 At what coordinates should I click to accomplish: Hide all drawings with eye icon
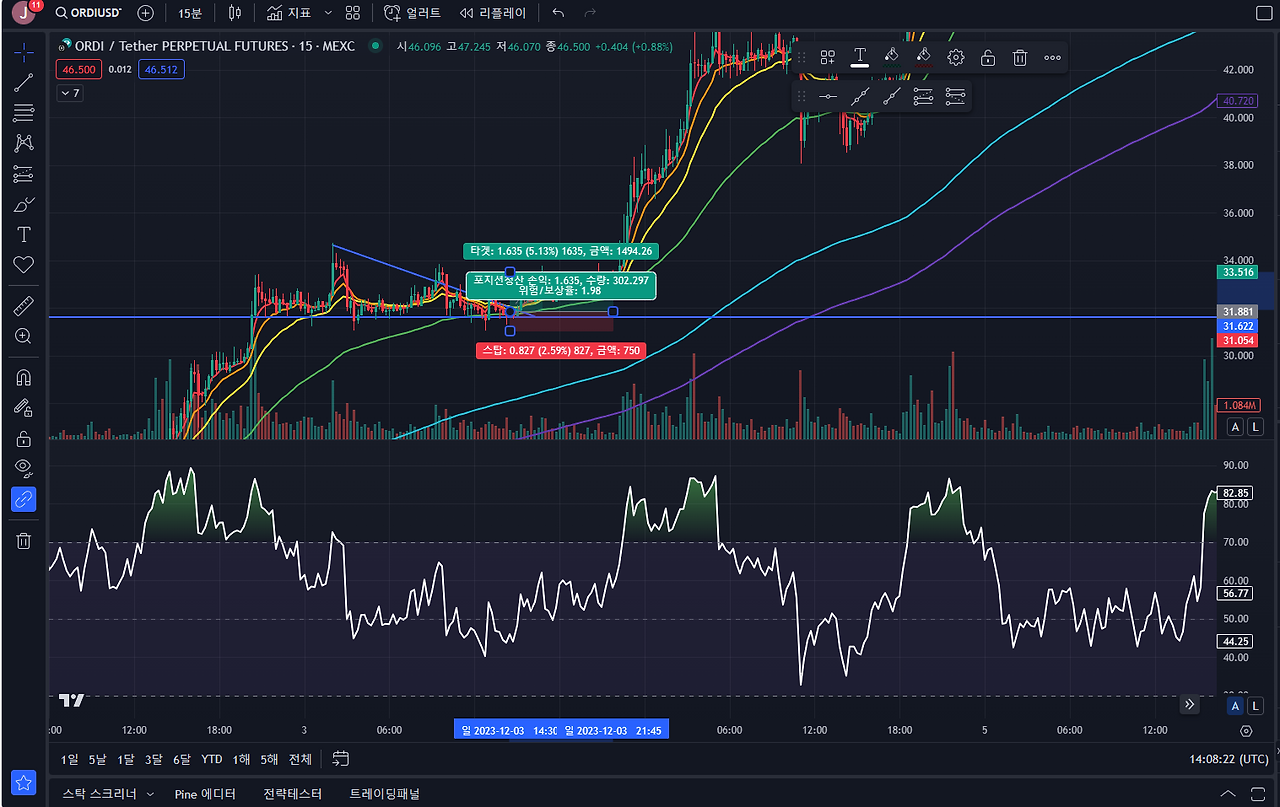tap(23, 467)
